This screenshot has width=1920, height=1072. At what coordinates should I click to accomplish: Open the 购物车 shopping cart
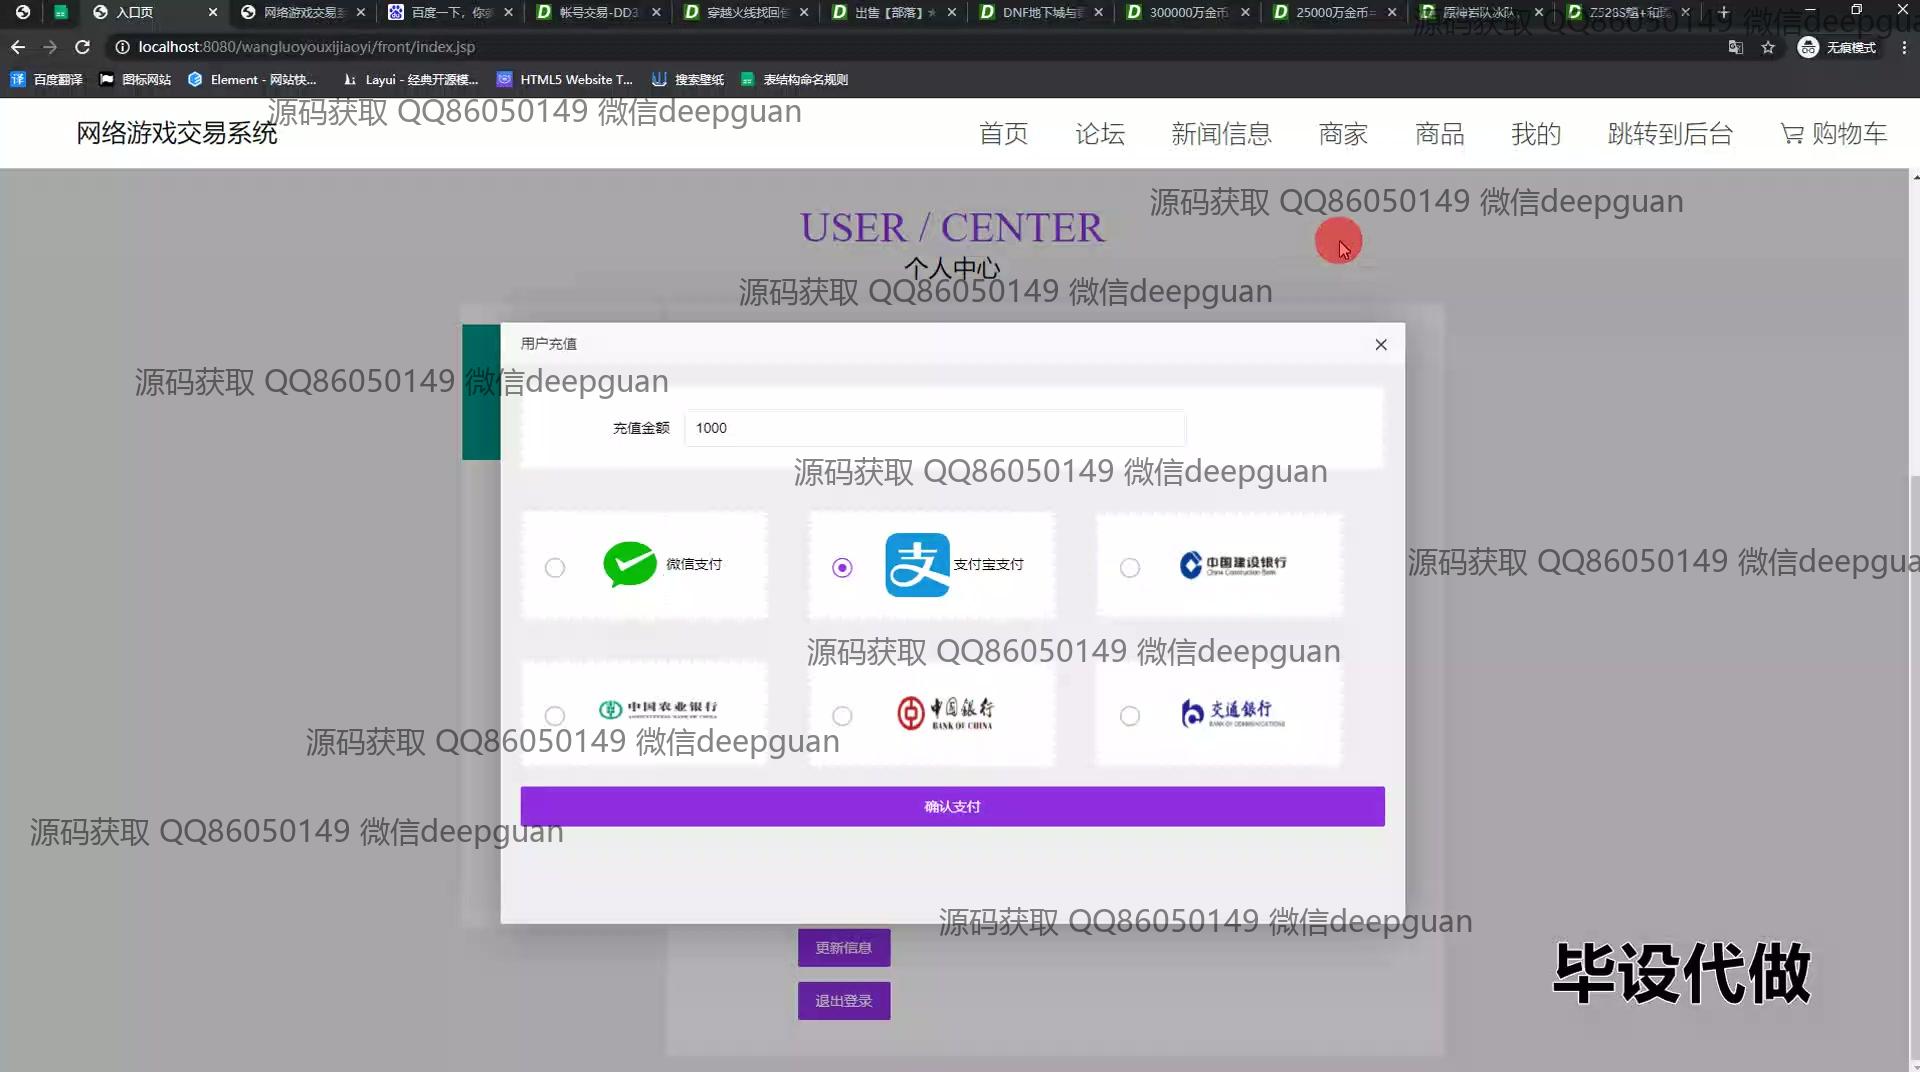[1833, 134]
